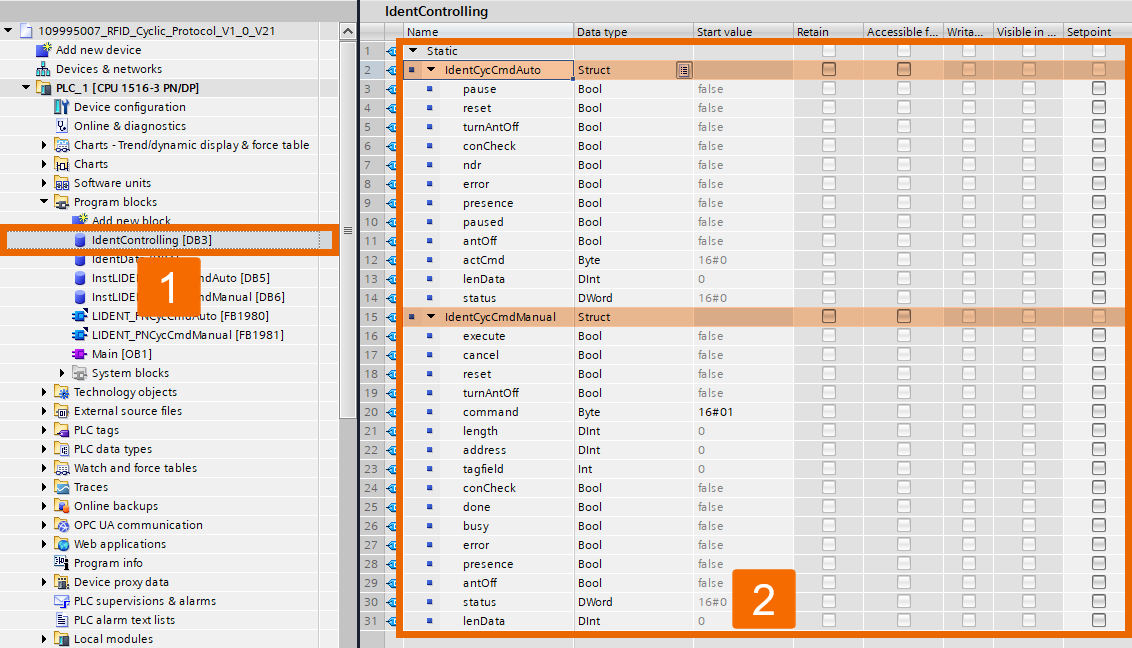Image resolution: width=1132 pixels, height=648 pixels.
Task: Click start value 16#01 of command
Action: [x=715, y=412]
